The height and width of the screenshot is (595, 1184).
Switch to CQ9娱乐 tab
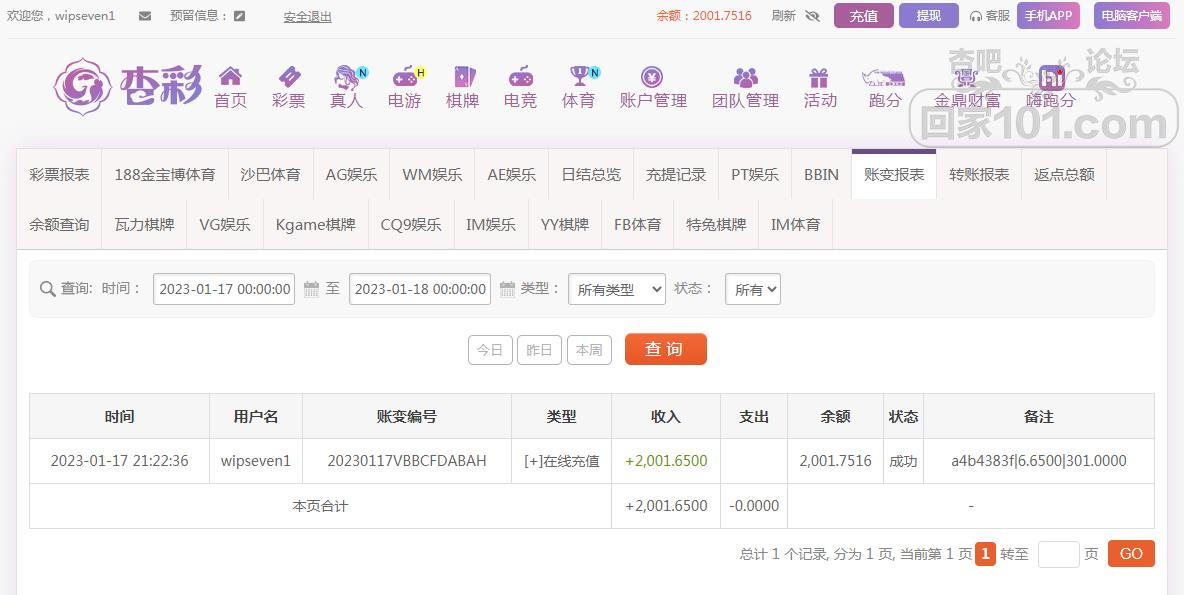[412, 224]
